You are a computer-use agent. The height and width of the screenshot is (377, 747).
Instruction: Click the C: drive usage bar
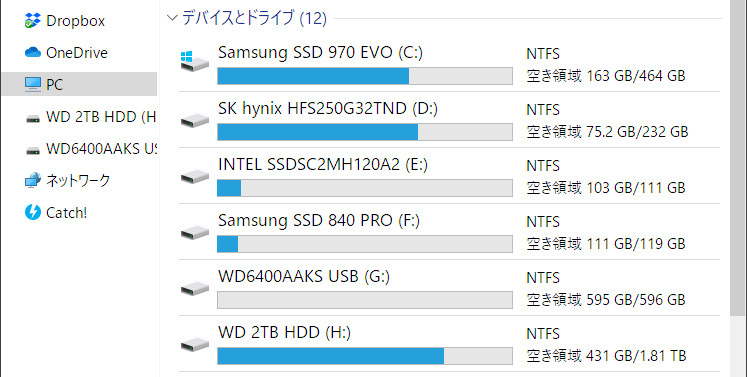365,76
